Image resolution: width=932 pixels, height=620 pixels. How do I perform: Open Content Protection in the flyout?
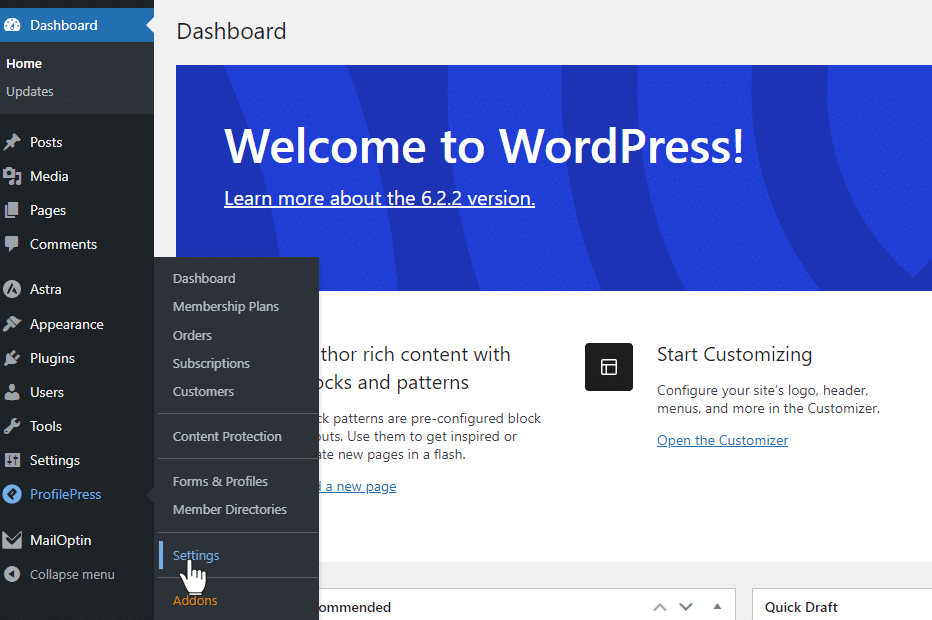pyautogui.click(x=227, y=436)
